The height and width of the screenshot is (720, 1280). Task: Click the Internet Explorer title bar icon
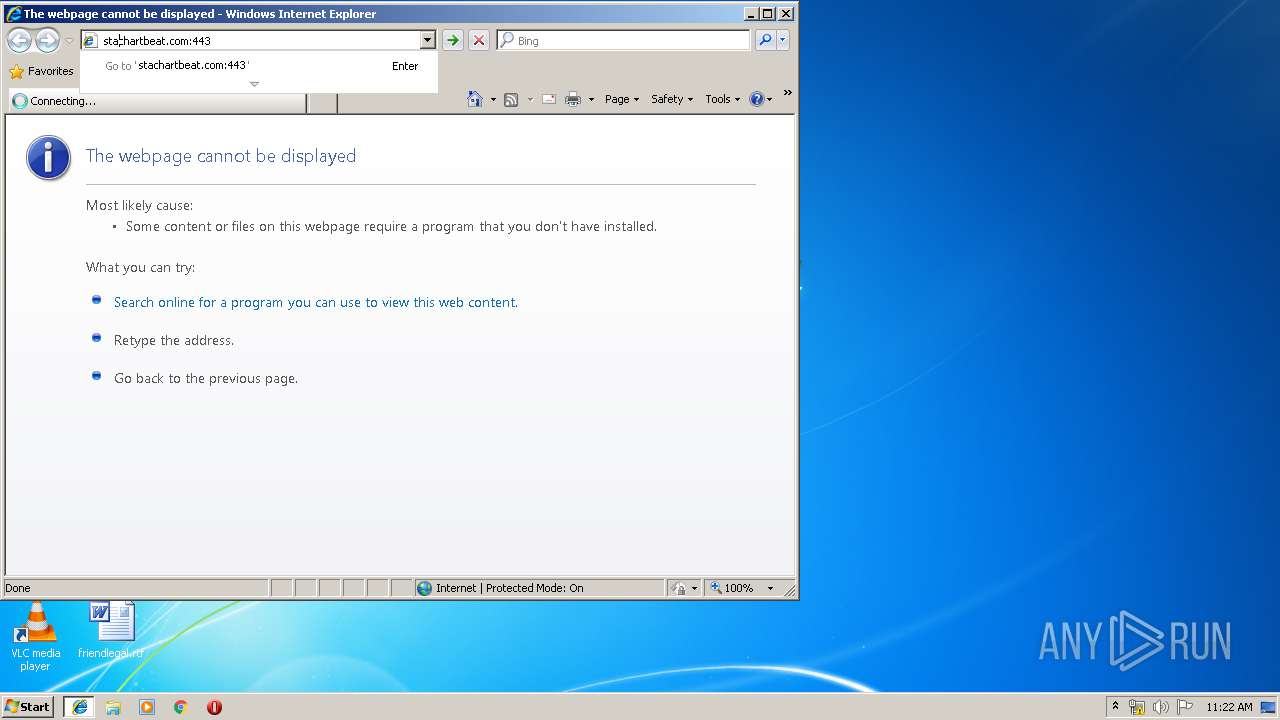pyautogui.click(x=13, y=14)
